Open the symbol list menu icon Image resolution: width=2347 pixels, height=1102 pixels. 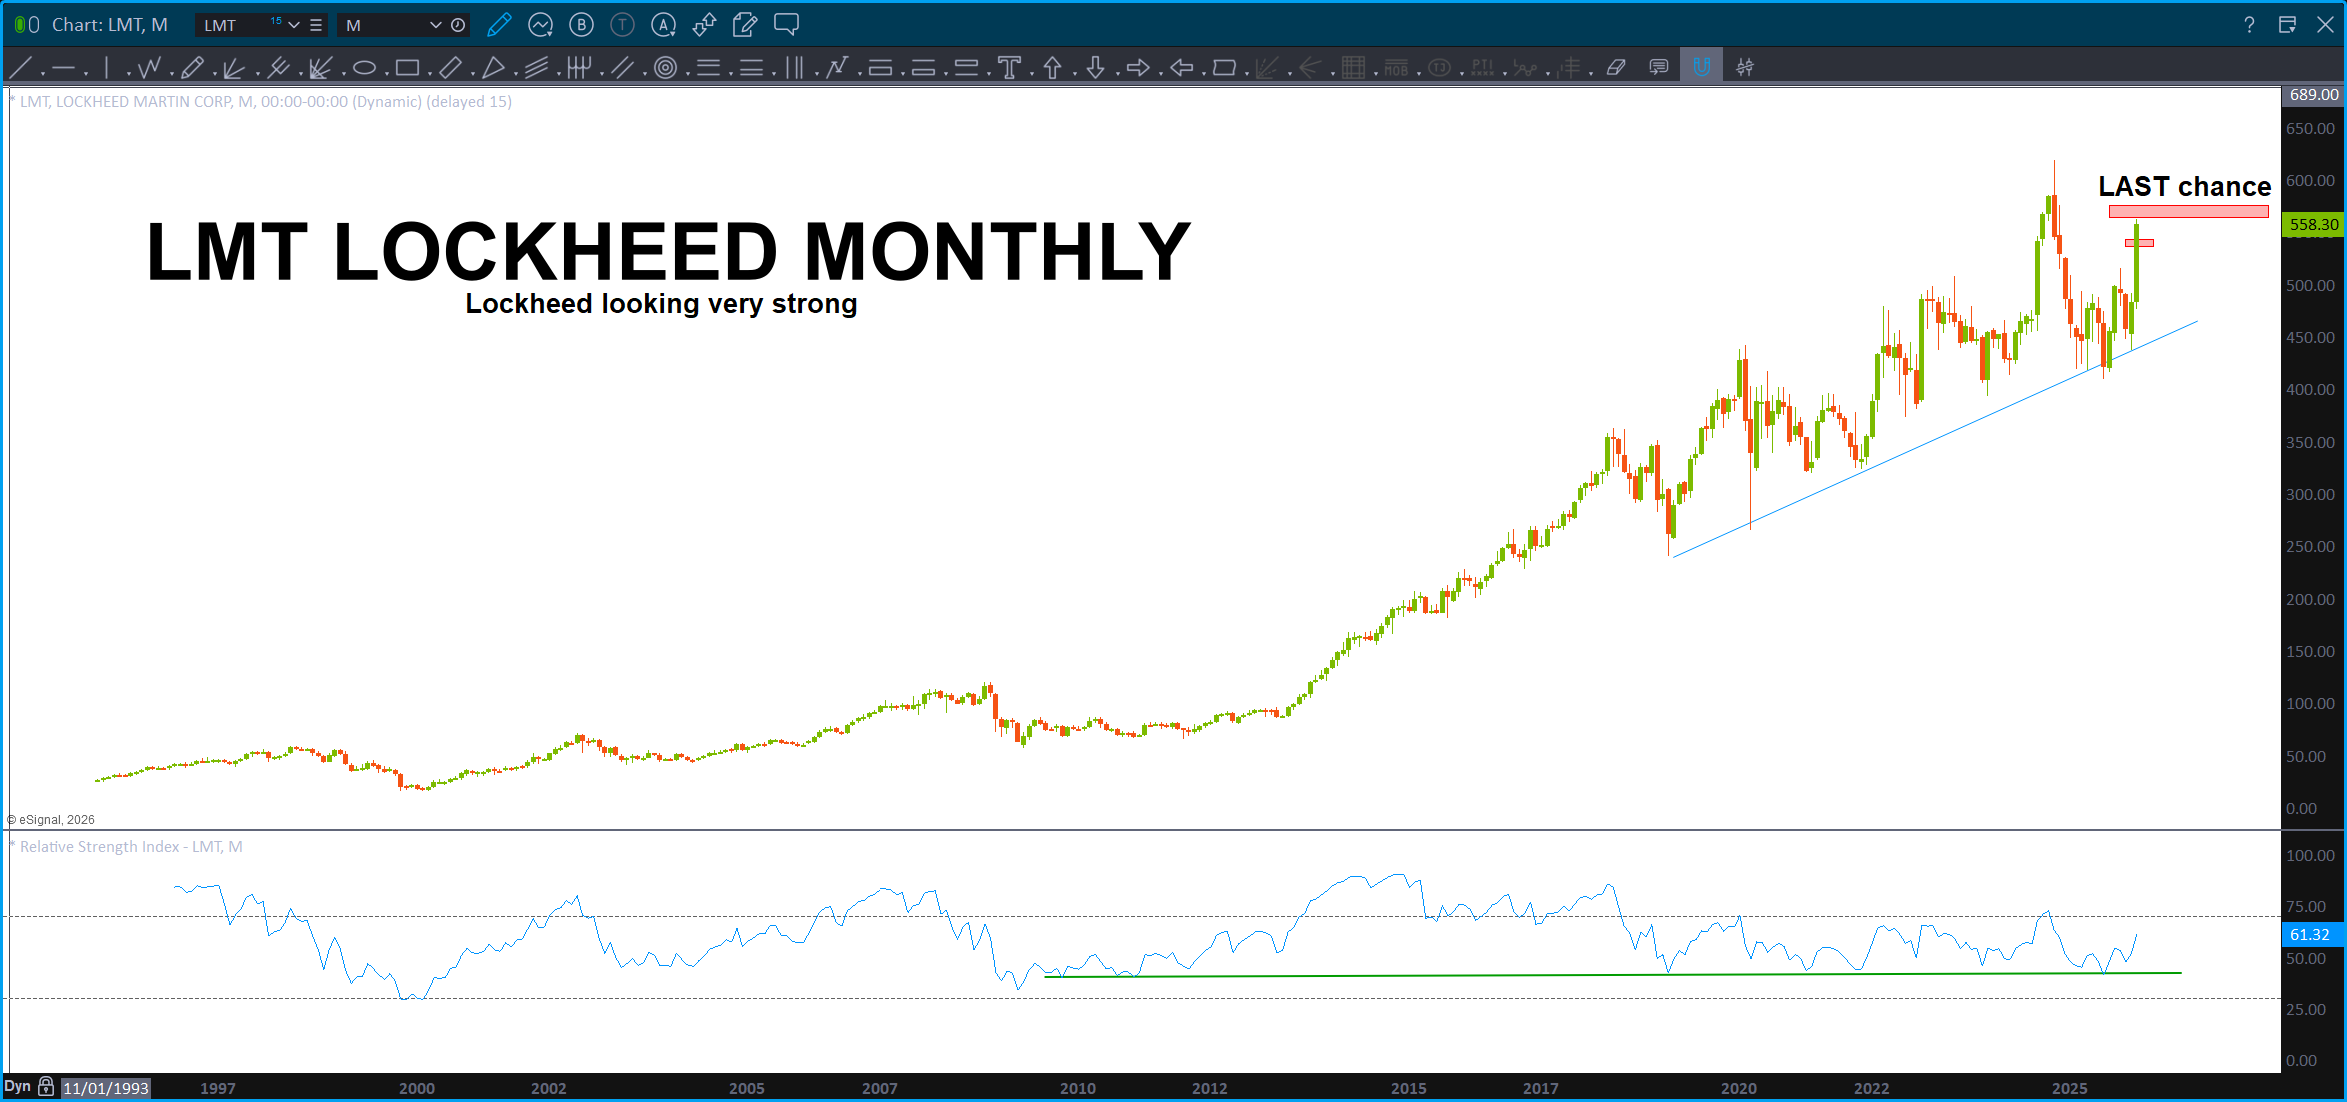point(316,25)
